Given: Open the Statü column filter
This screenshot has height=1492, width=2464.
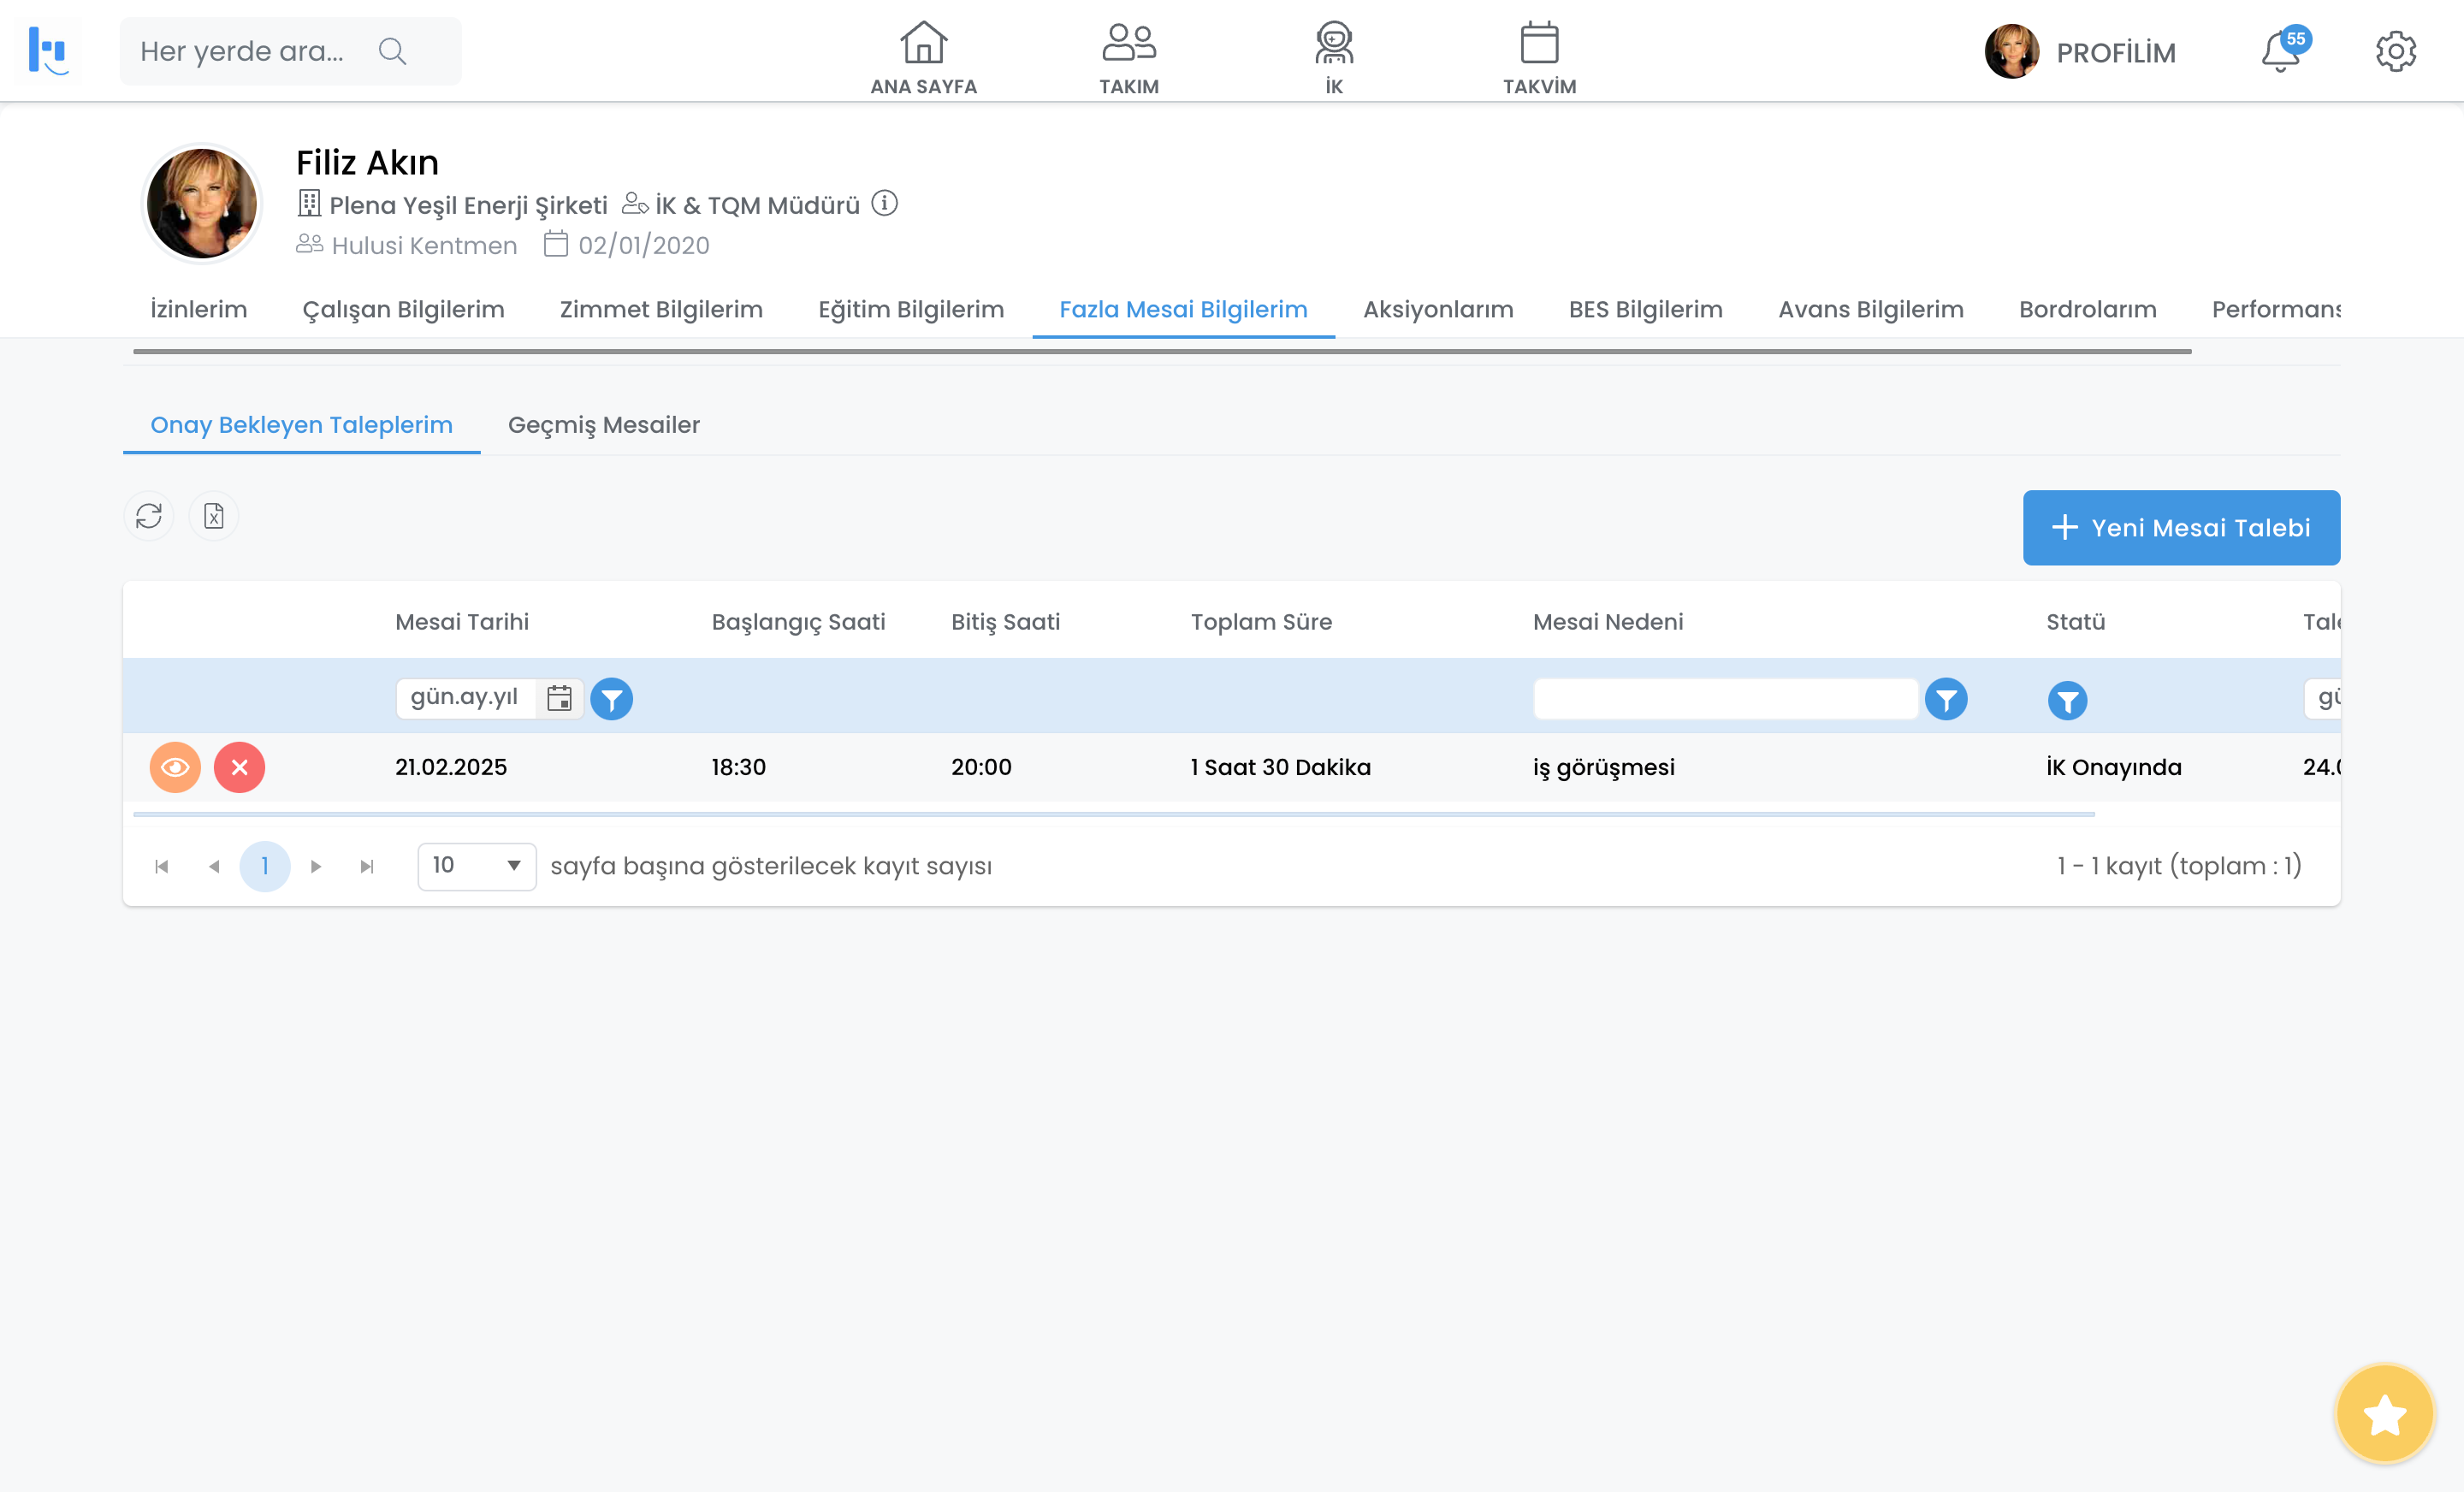Looking at the screenshot, I should (2066, 700).
